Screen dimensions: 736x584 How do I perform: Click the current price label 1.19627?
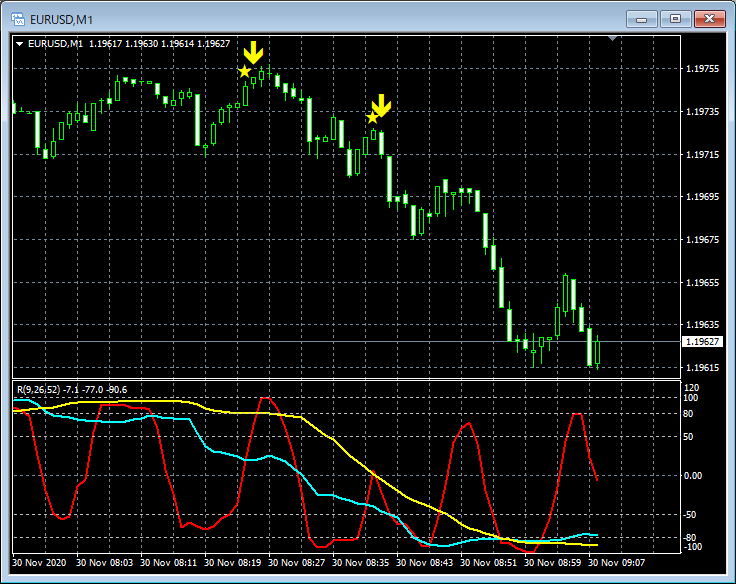click(x=704, y=342)
